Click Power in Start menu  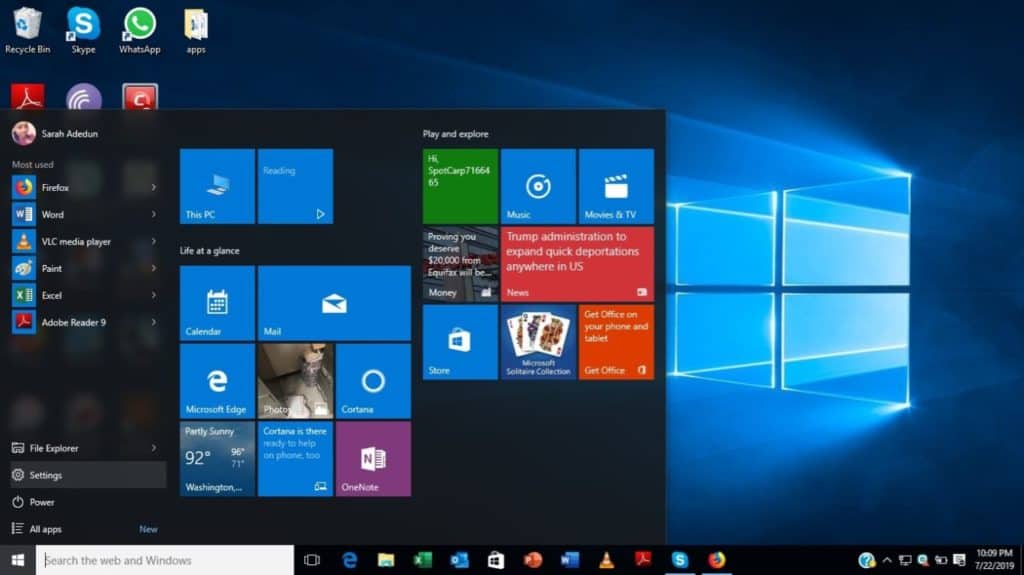(88, 502)
